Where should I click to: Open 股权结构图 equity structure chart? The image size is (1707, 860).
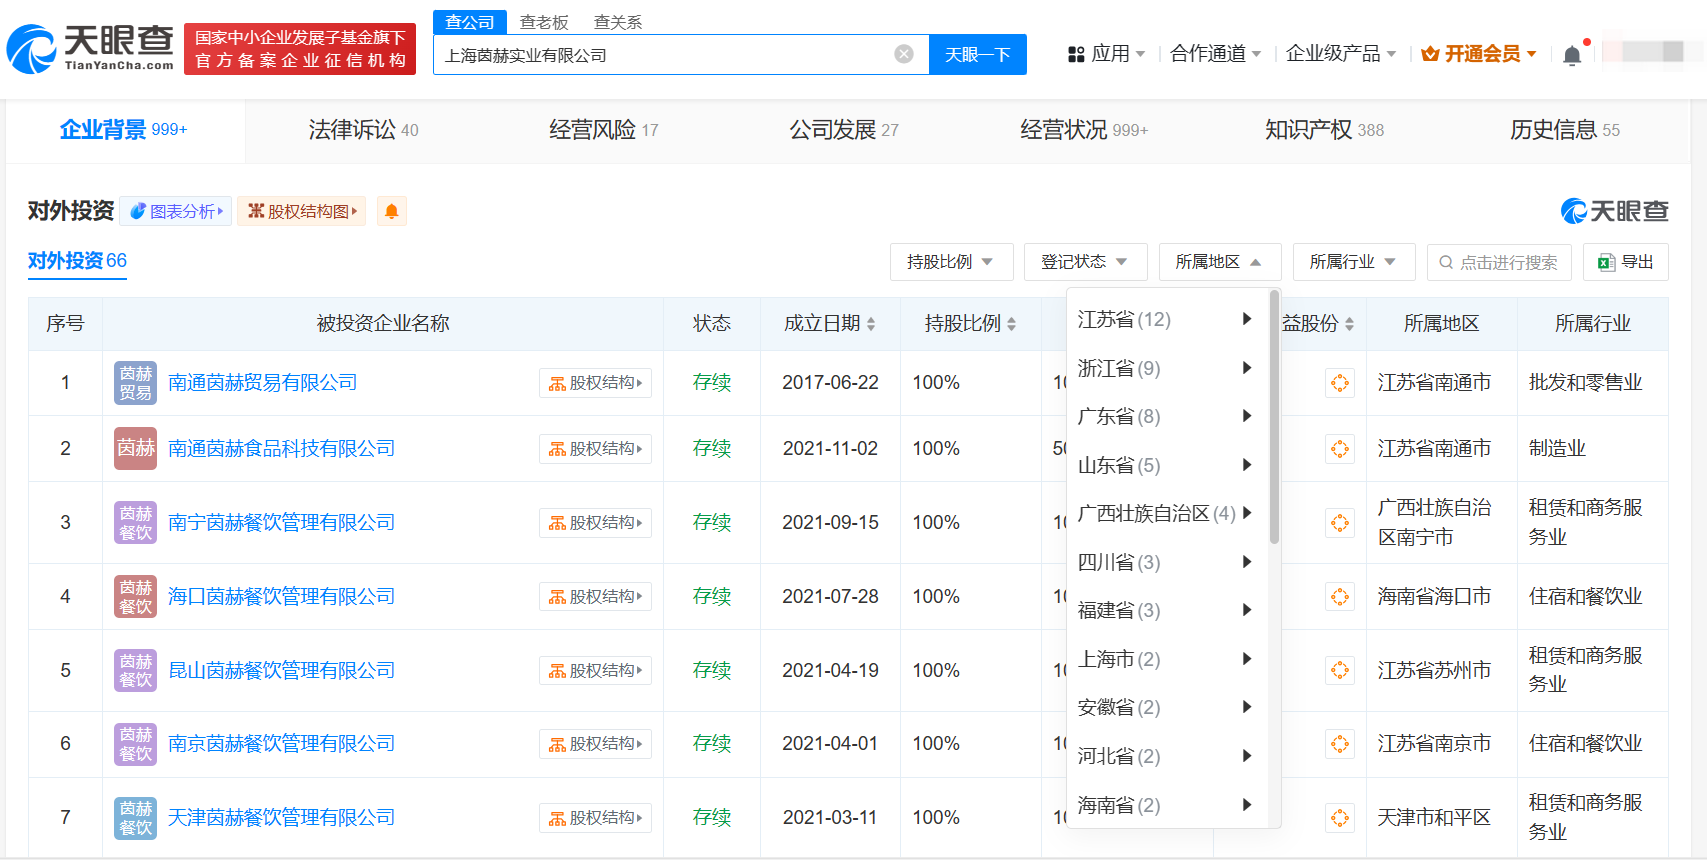[302, 211]
